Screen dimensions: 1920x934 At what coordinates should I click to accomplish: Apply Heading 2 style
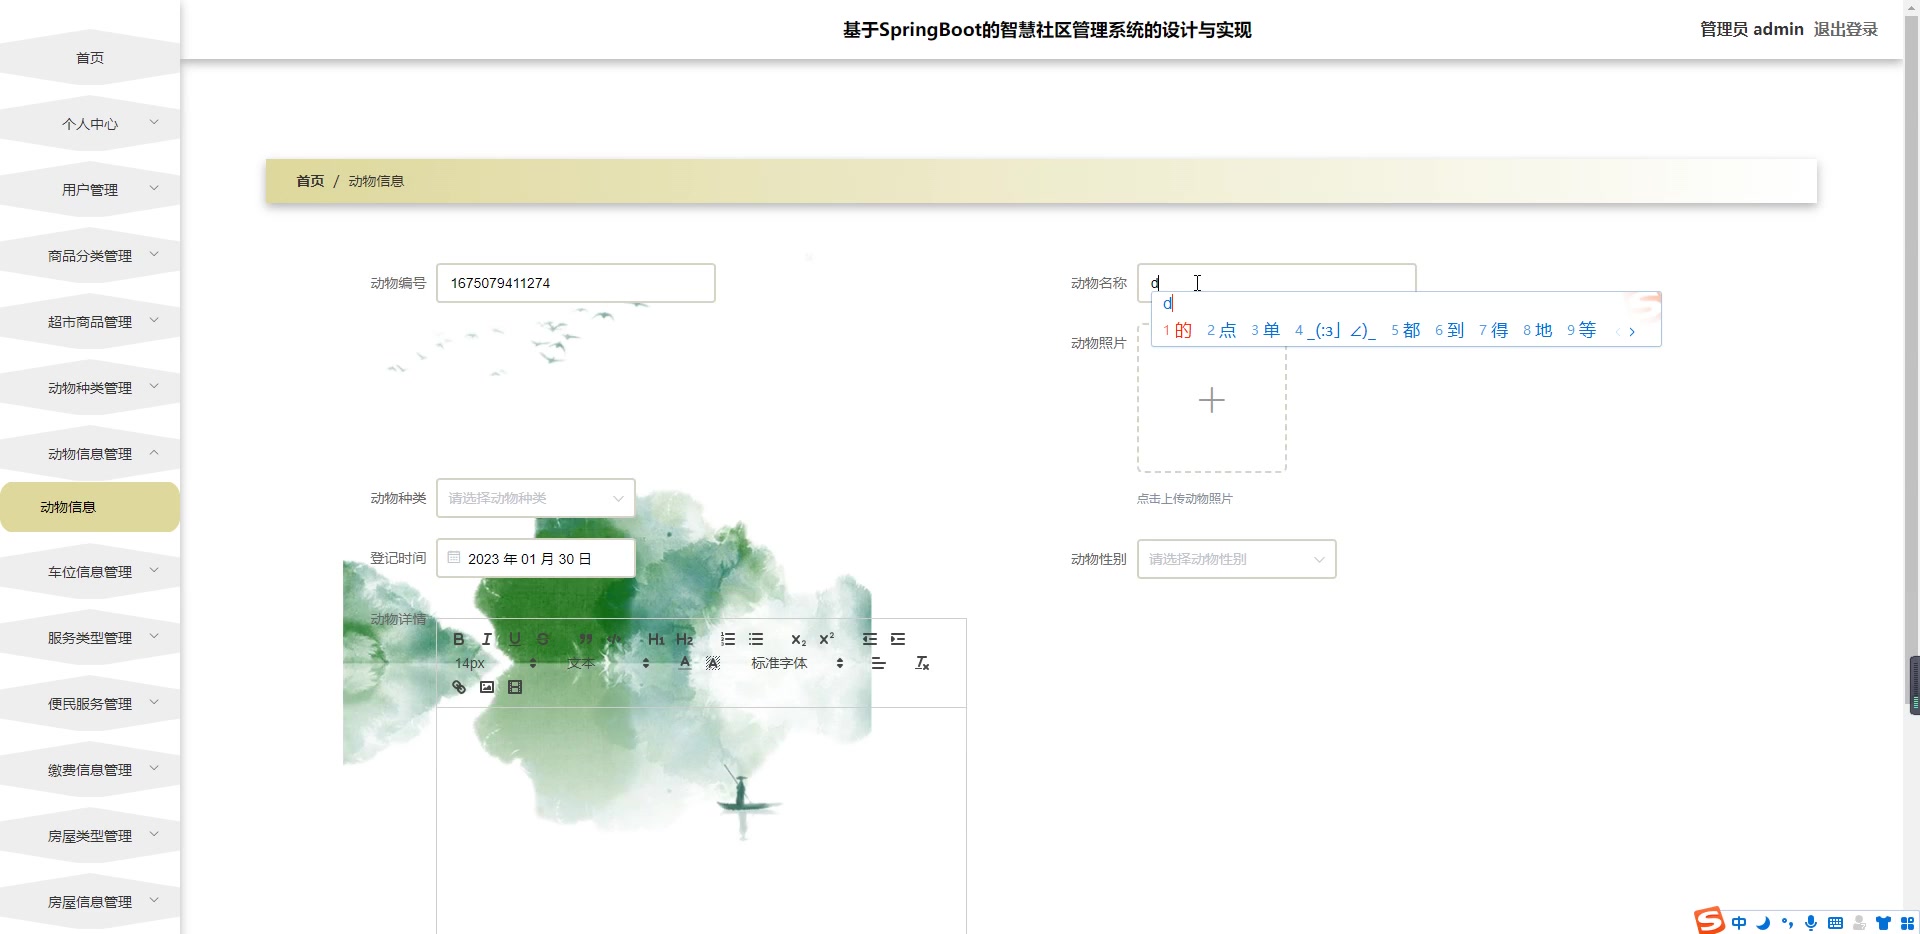(x=684, y=639)
